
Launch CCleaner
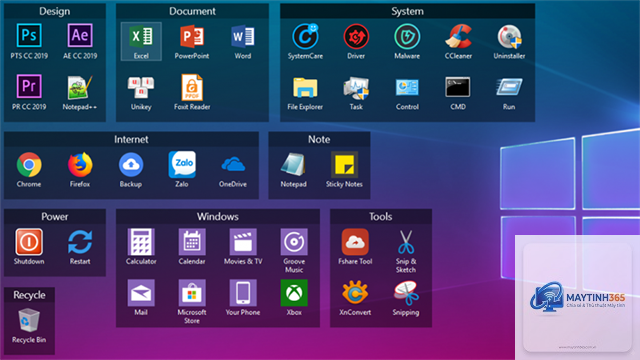coord(458,37)
